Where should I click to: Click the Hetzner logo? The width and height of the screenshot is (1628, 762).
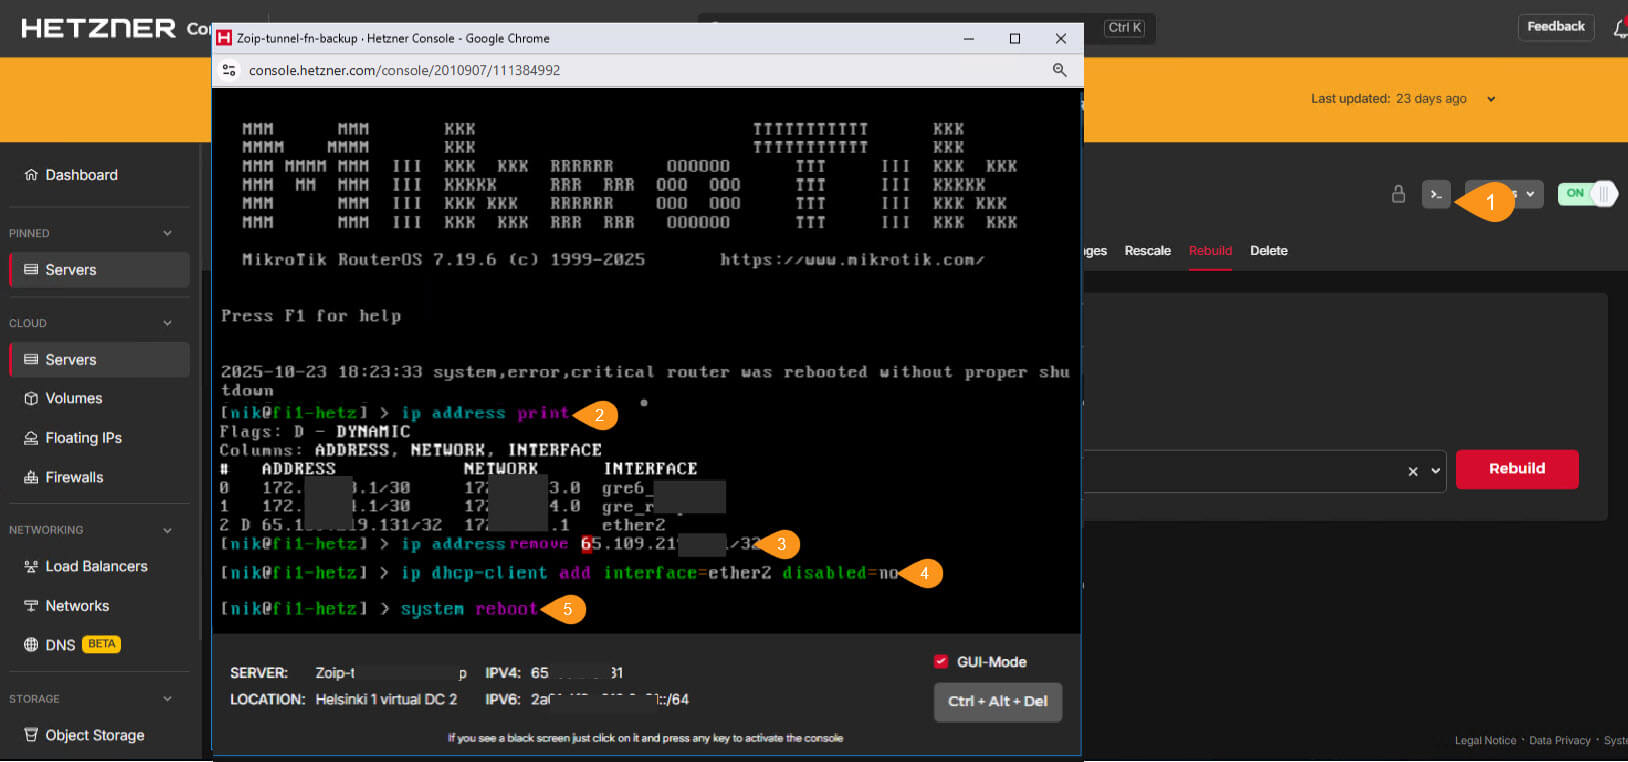98,28
